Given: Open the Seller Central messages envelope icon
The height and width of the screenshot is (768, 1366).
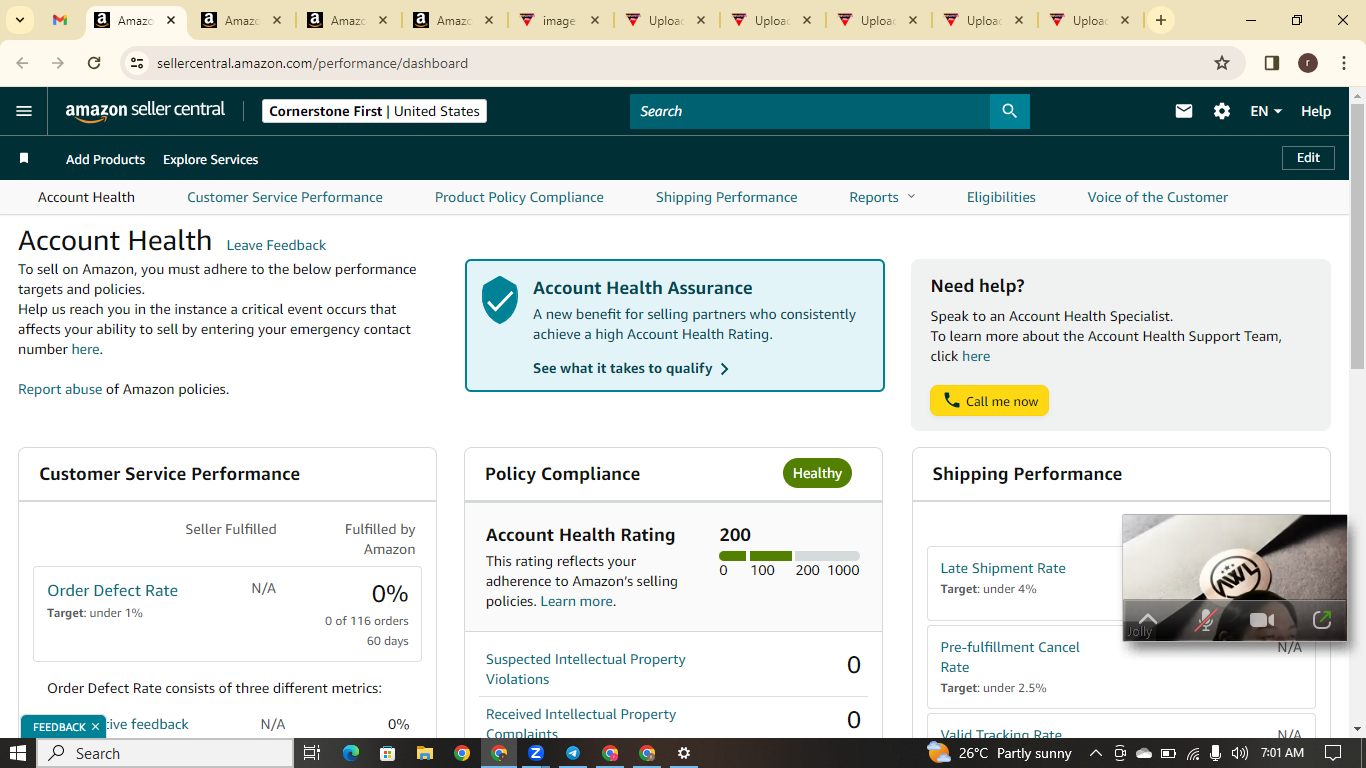Looking at the screenshot, I should (x=1184, y=111).
